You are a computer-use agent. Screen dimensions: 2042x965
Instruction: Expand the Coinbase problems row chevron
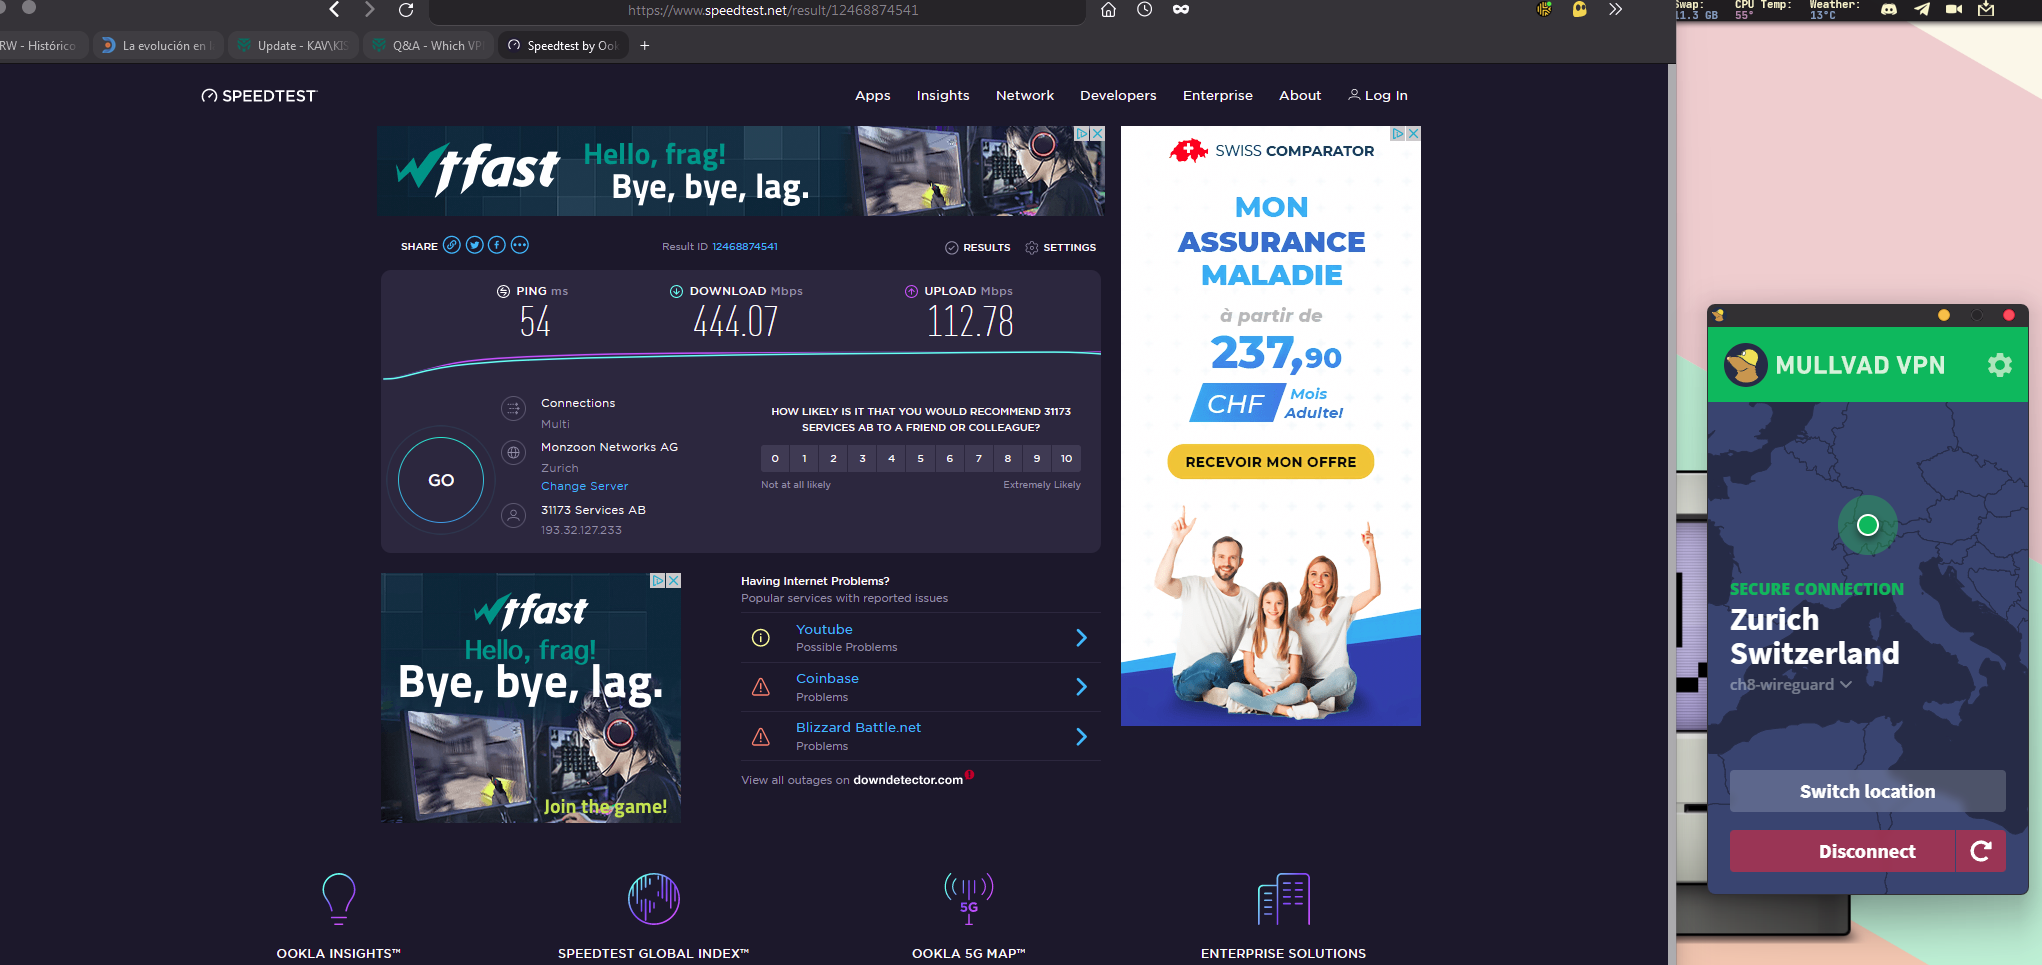point(1081,687)
